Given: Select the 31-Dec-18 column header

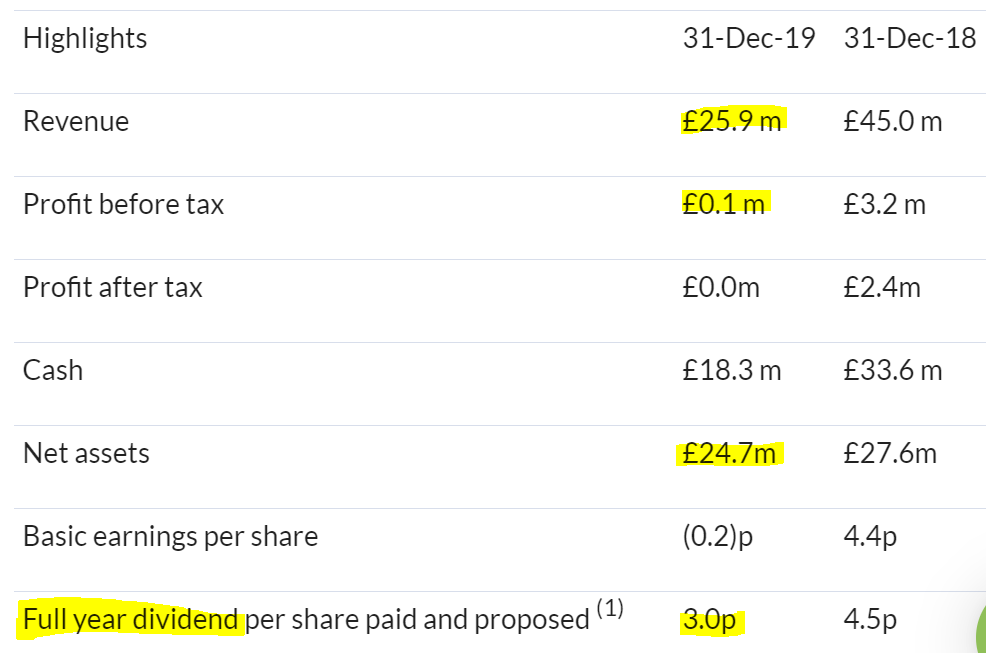Looking at the screenshot, I should [909, 38].
